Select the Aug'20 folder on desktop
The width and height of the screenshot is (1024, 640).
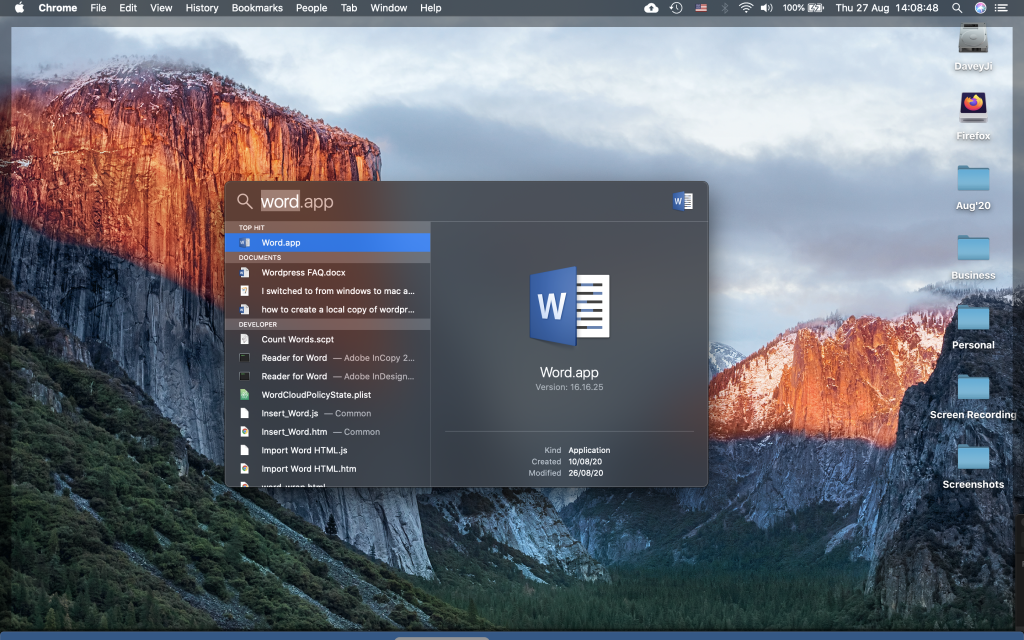tap(973, 186)
